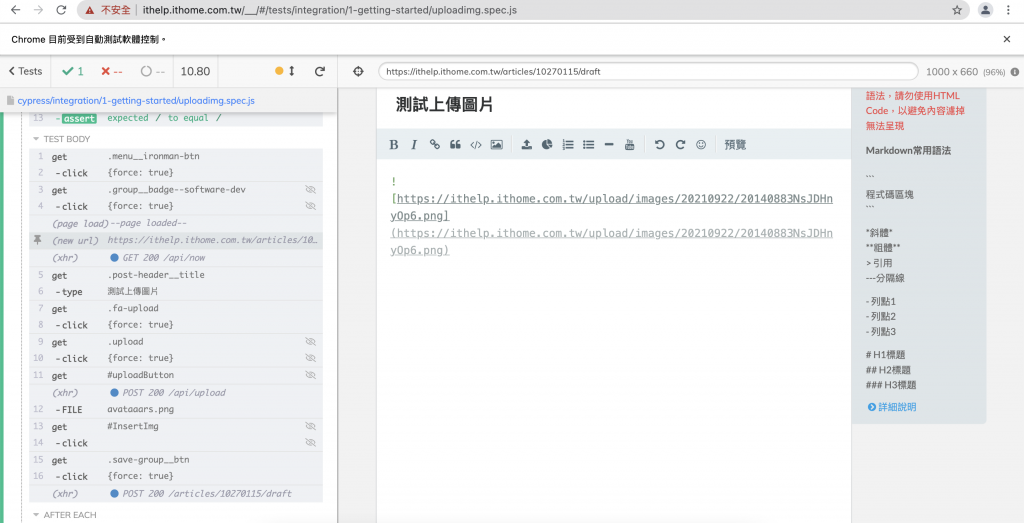Insert a horizontal rule divider
The width and height of the screenshot is (1024, 523).
coord(609,145)
